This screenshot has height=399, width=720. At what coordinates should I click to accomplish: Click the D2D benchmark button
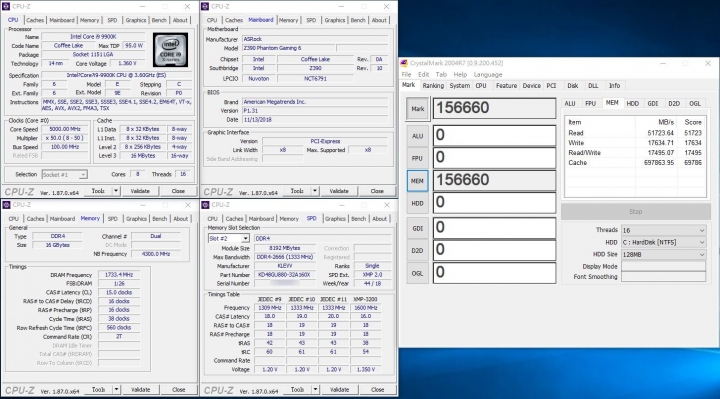417,251
